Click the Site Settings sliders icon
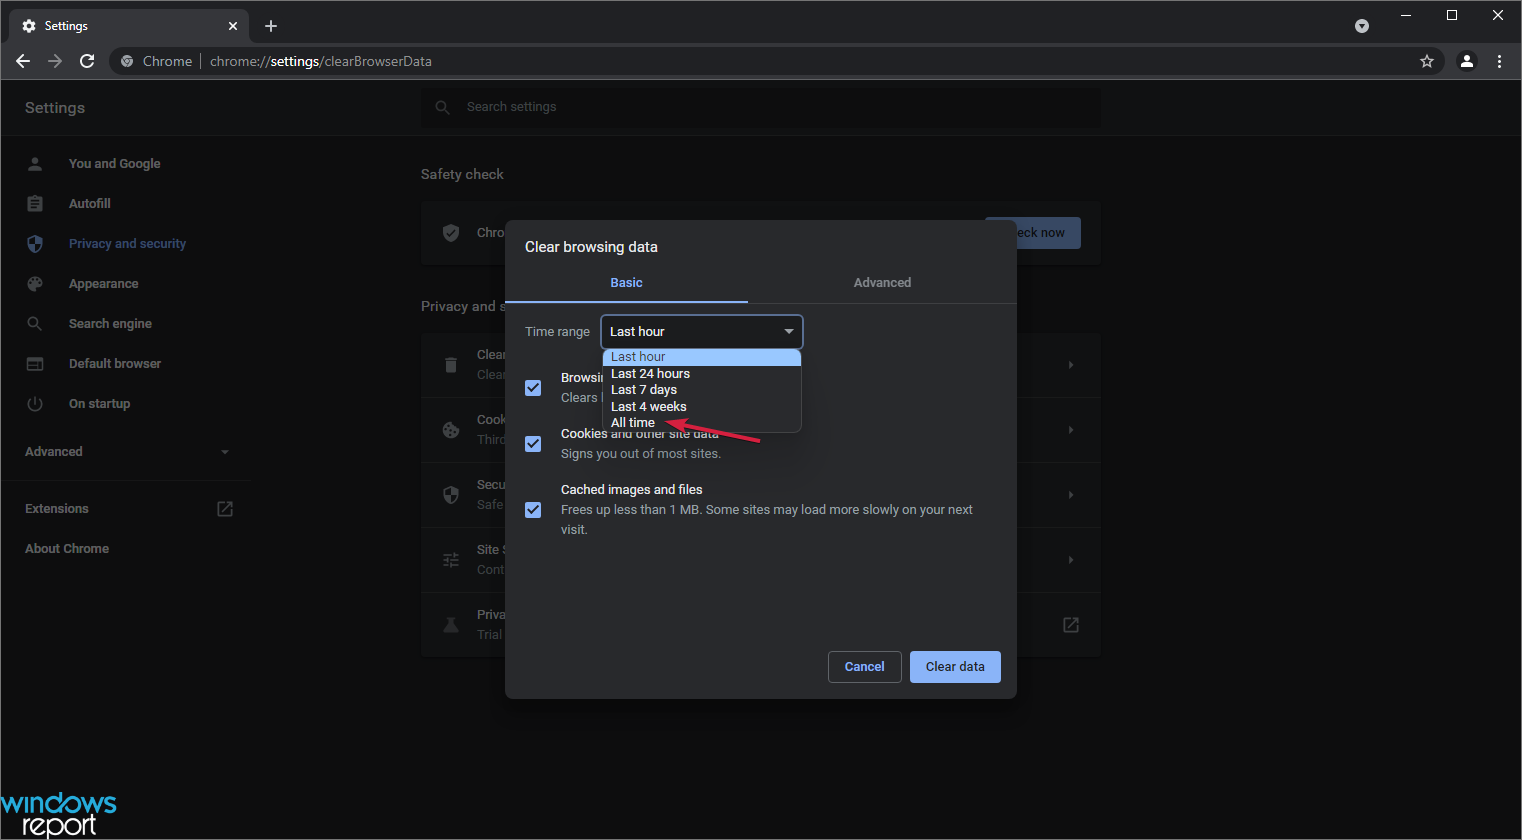 [451, 560]
